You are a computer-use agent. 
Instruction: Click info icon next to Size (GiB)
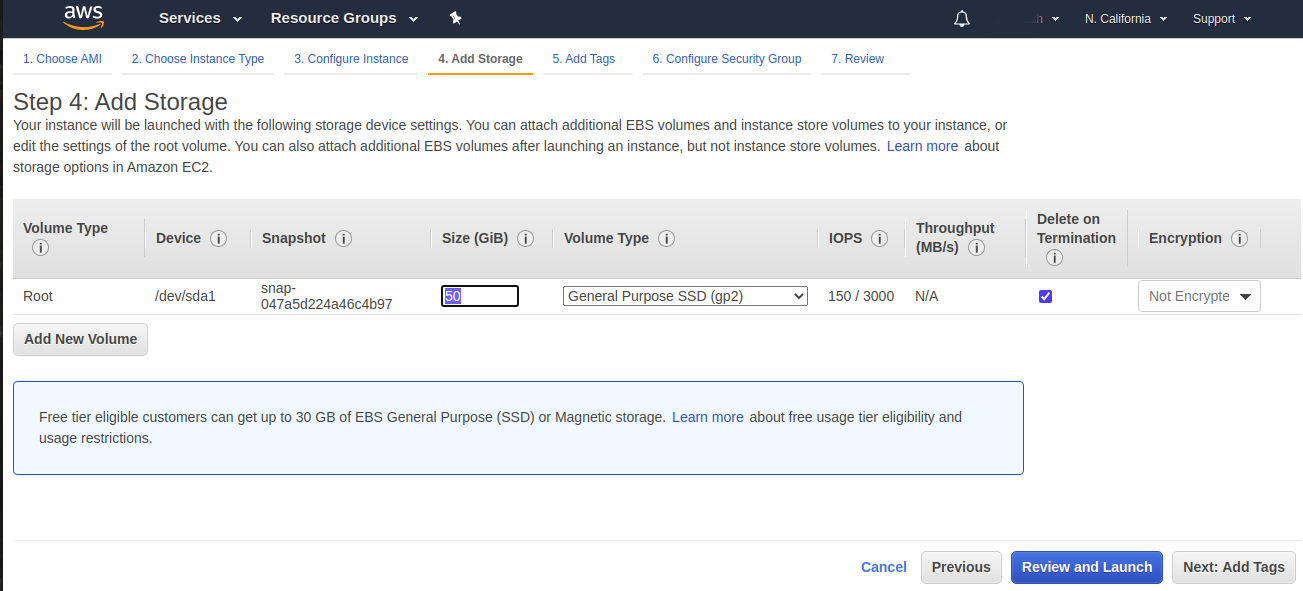[x=525, y=238]
